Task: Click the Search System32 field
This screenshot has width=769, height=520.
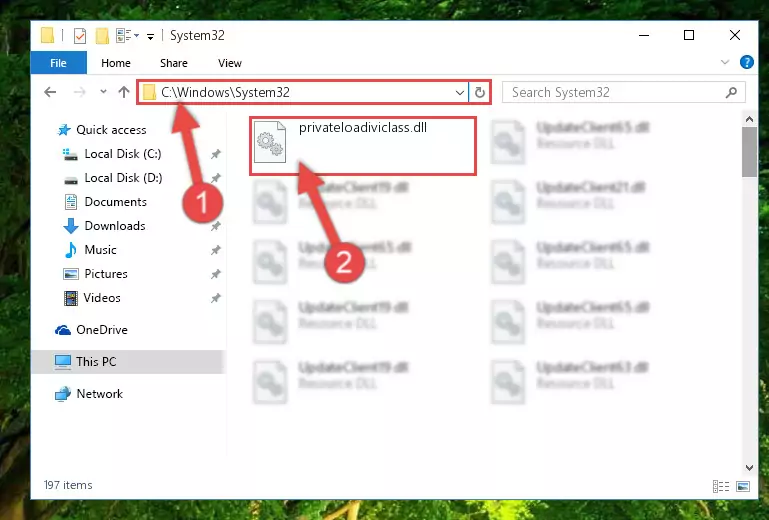Action: (x=623, y=92)
